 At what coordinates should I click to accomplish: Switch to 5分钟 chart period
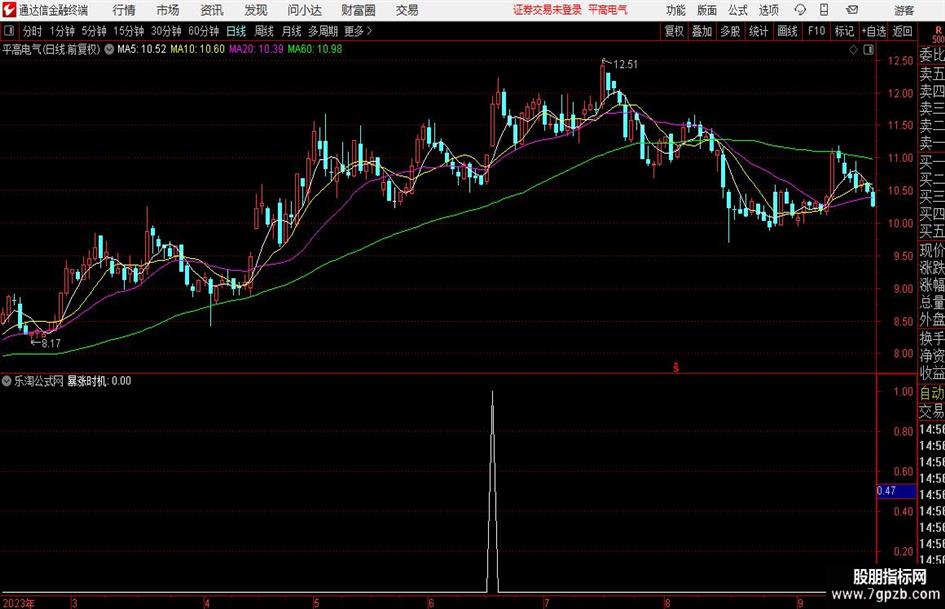tap(94, 31)
